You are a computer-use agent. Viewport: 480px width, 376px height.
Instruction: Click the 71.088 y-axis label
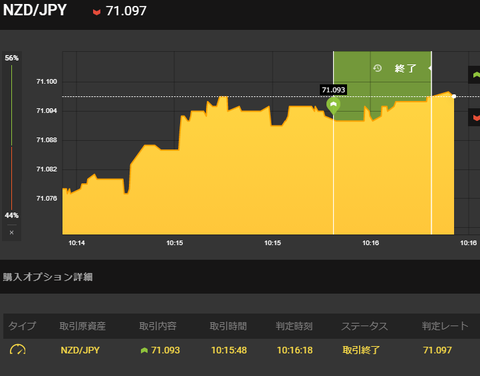click(x=47, y=140)
